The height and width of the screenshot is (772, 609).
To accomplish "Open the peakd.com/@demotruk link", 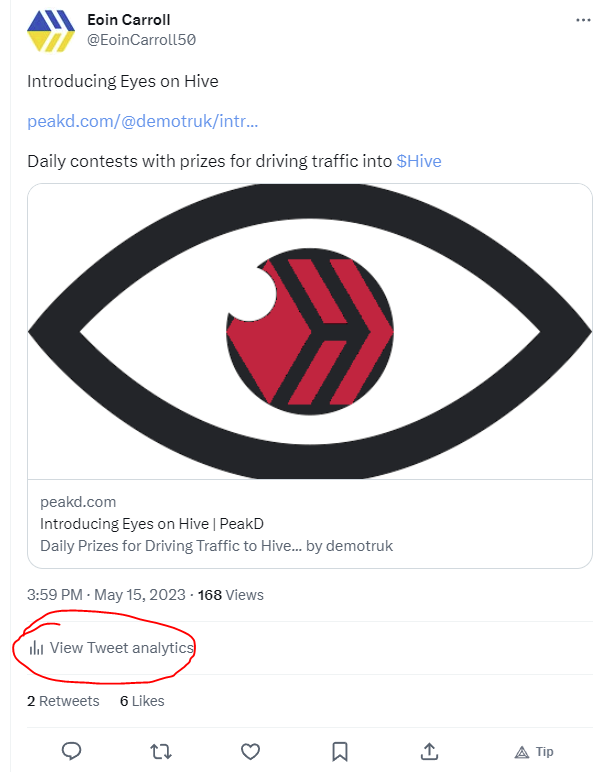I will pyautogui.click(x=143, y=121).
